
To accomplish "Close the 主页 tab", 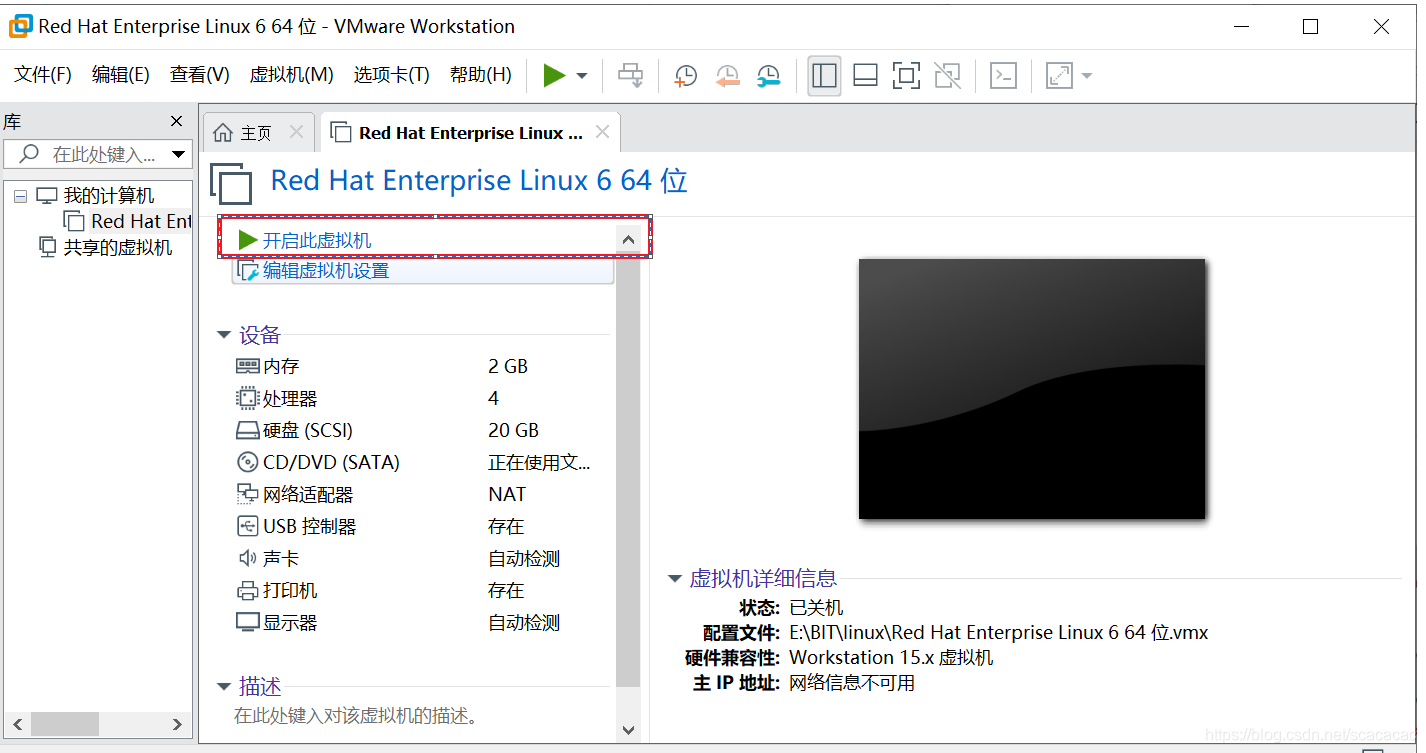I will point(296,132).
